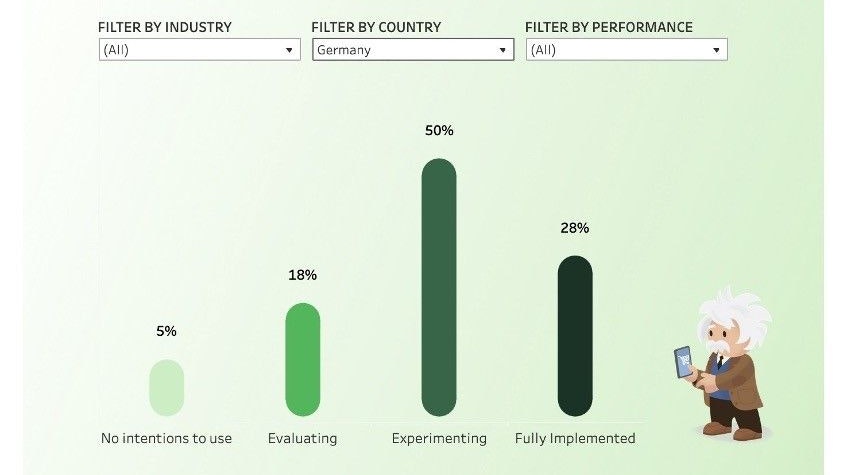Click the phone held by Einstein
844x475 pixels.
pos(683,361)
